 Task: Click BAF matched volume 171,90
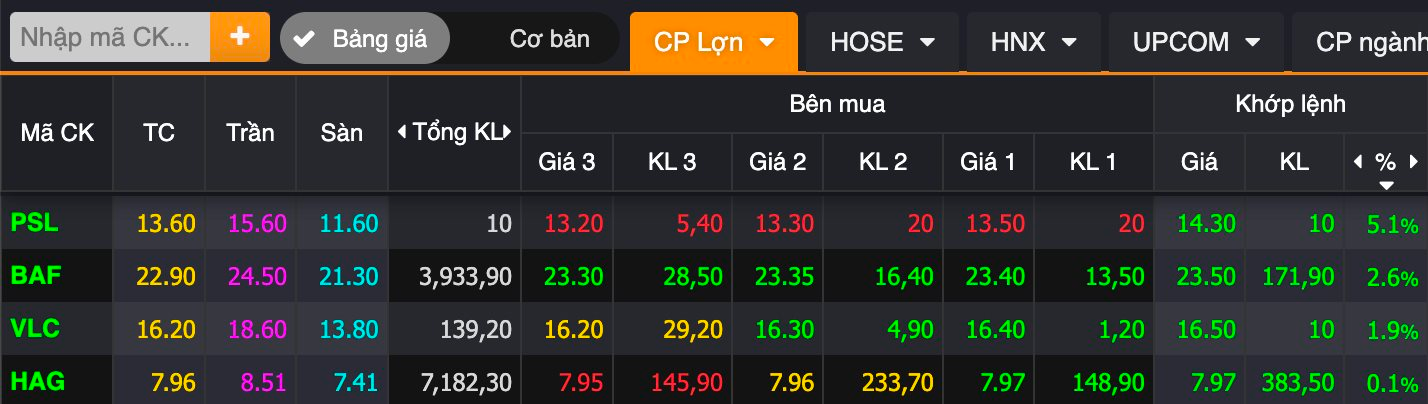(1299, 276)
